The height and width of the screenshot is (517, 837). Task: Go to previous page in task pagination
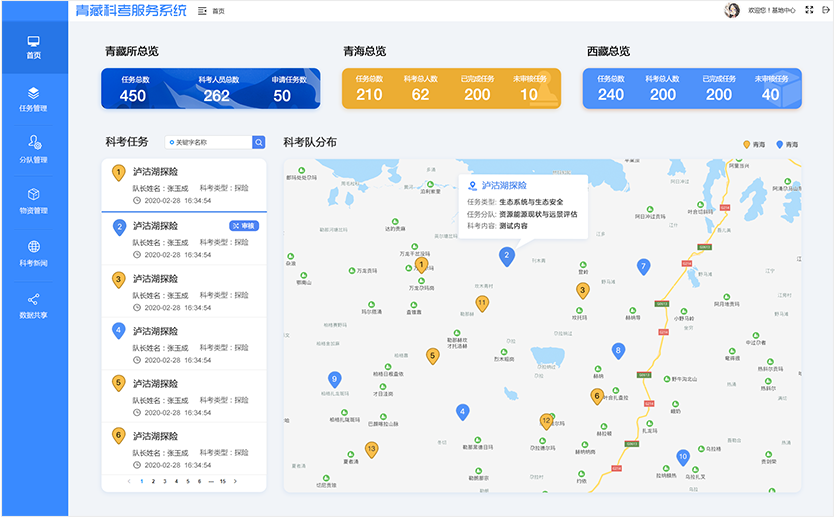[x=129, y=481]
